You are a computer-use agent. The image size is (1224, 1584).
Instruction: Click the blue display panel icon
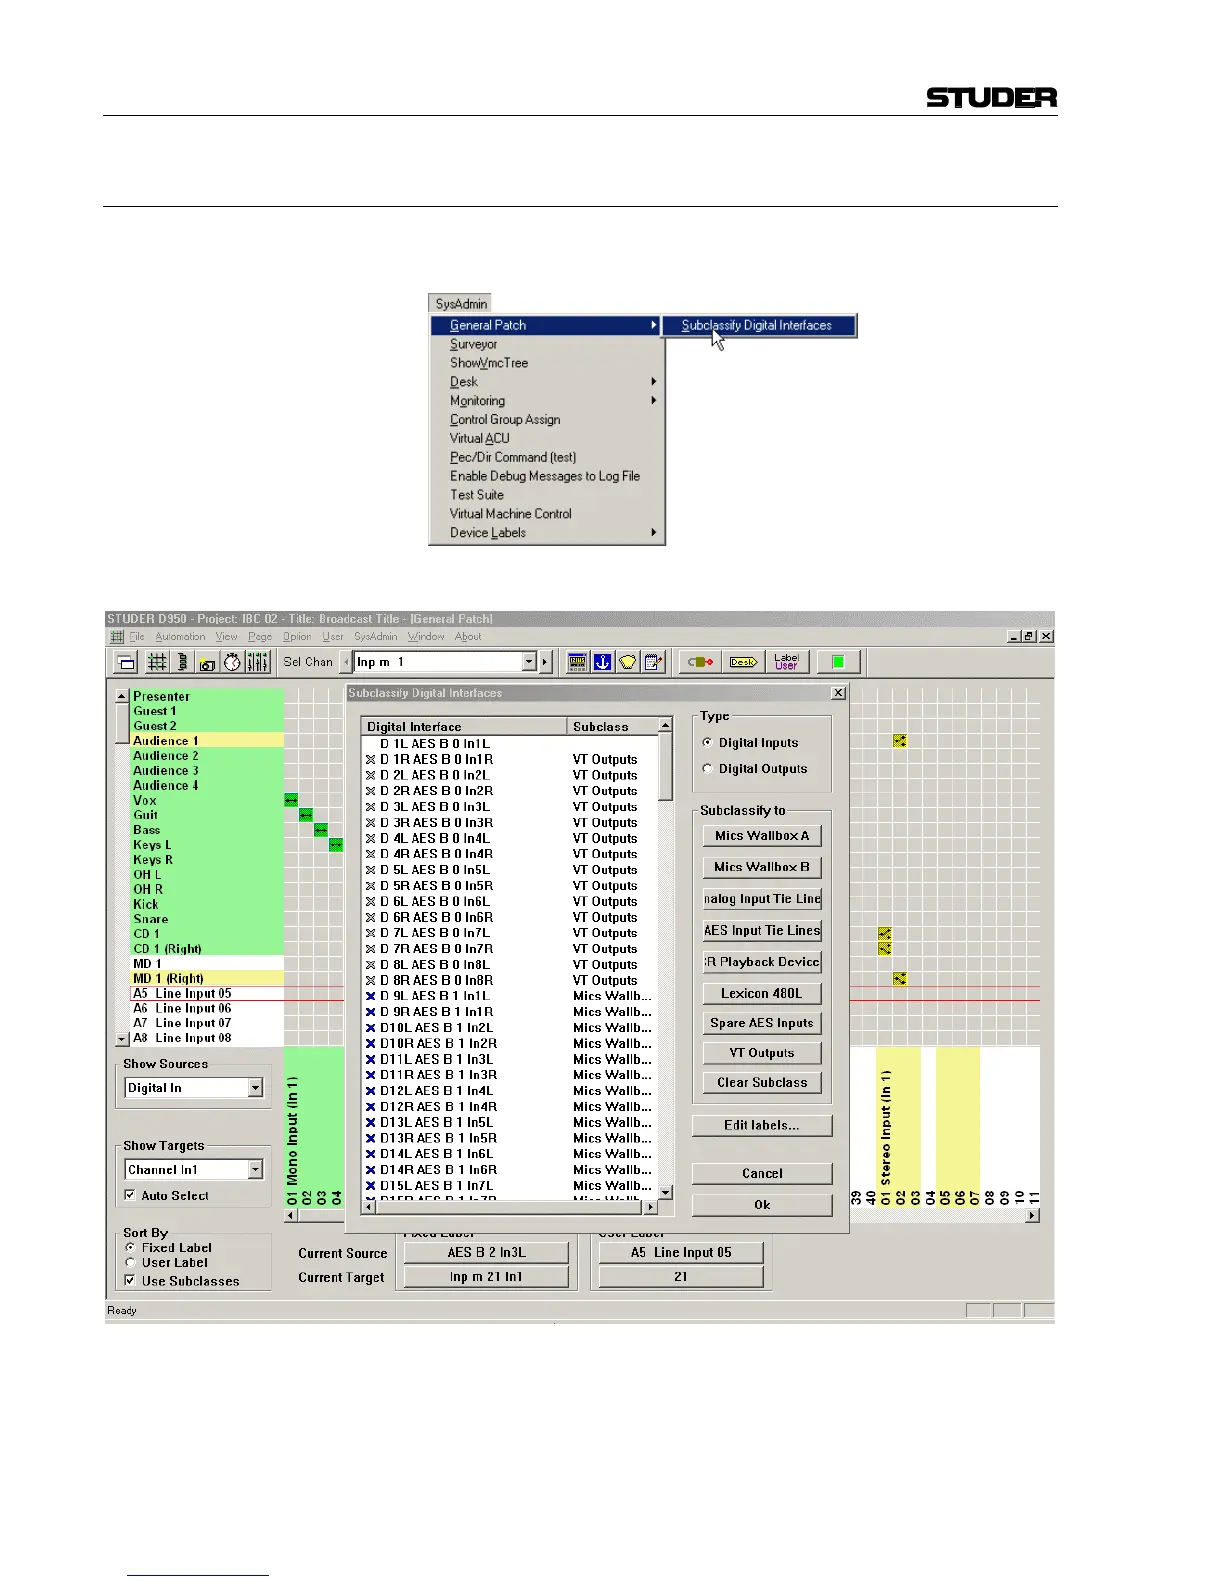tap(577, 662)
